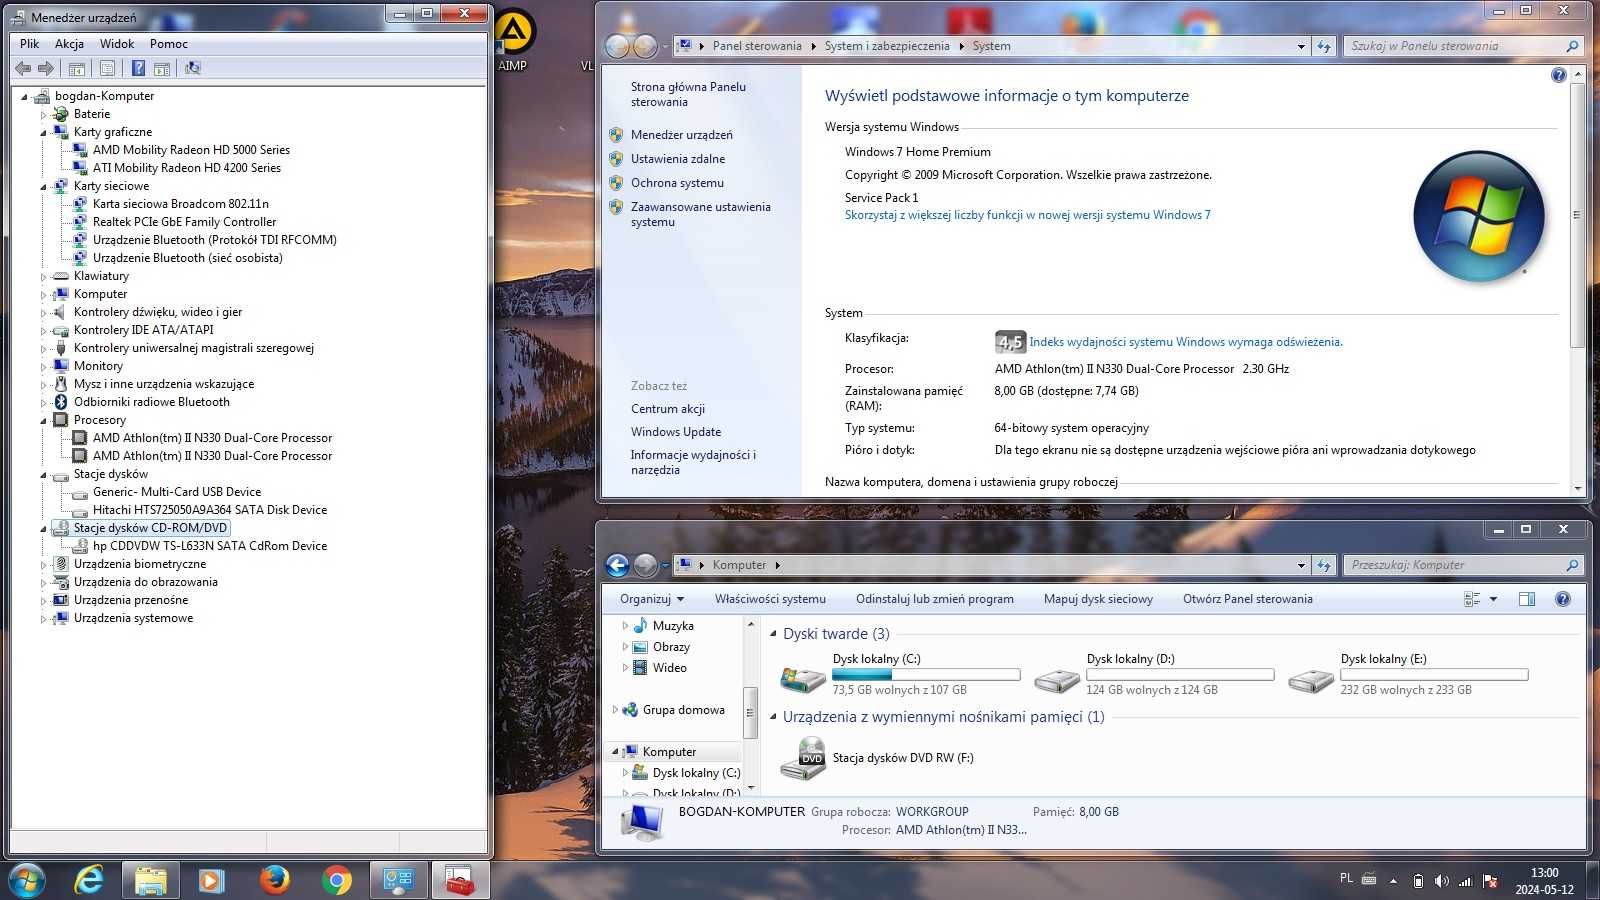Viewport: 1600px width, 900px height.
Task: Click Odinstaluj lub zmień program
Action: [935, 599]
